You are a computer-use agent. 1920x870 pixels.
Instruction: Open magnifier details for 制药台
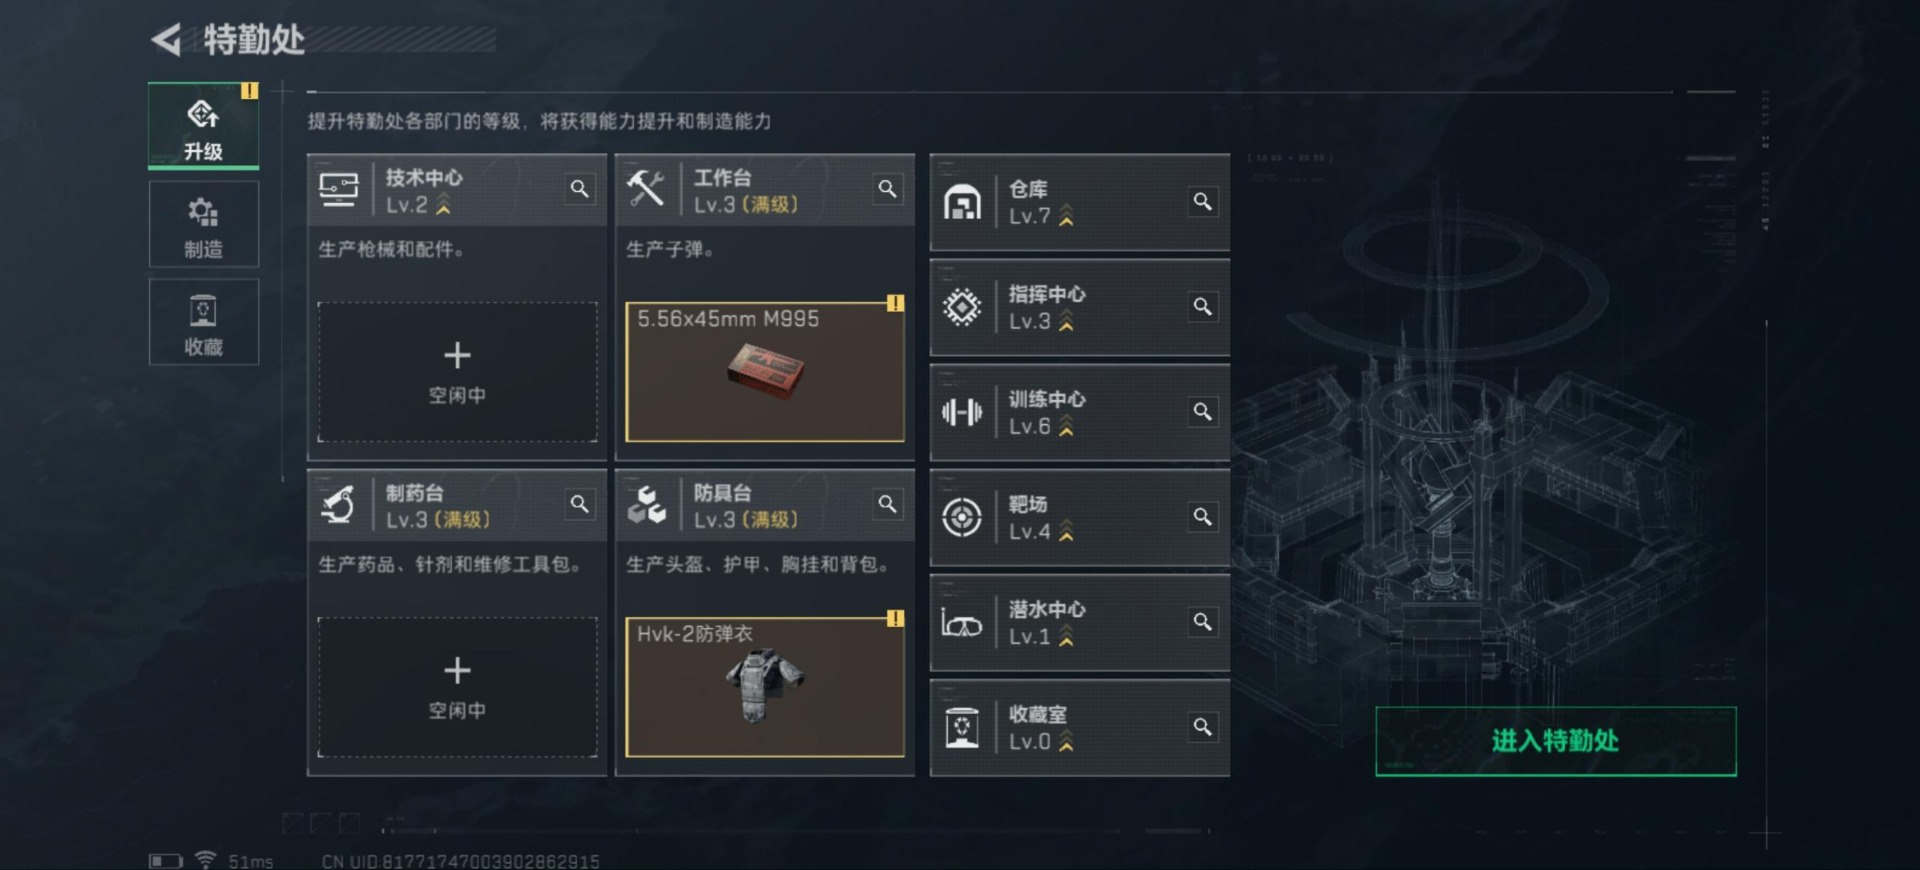tap(579, 503)
